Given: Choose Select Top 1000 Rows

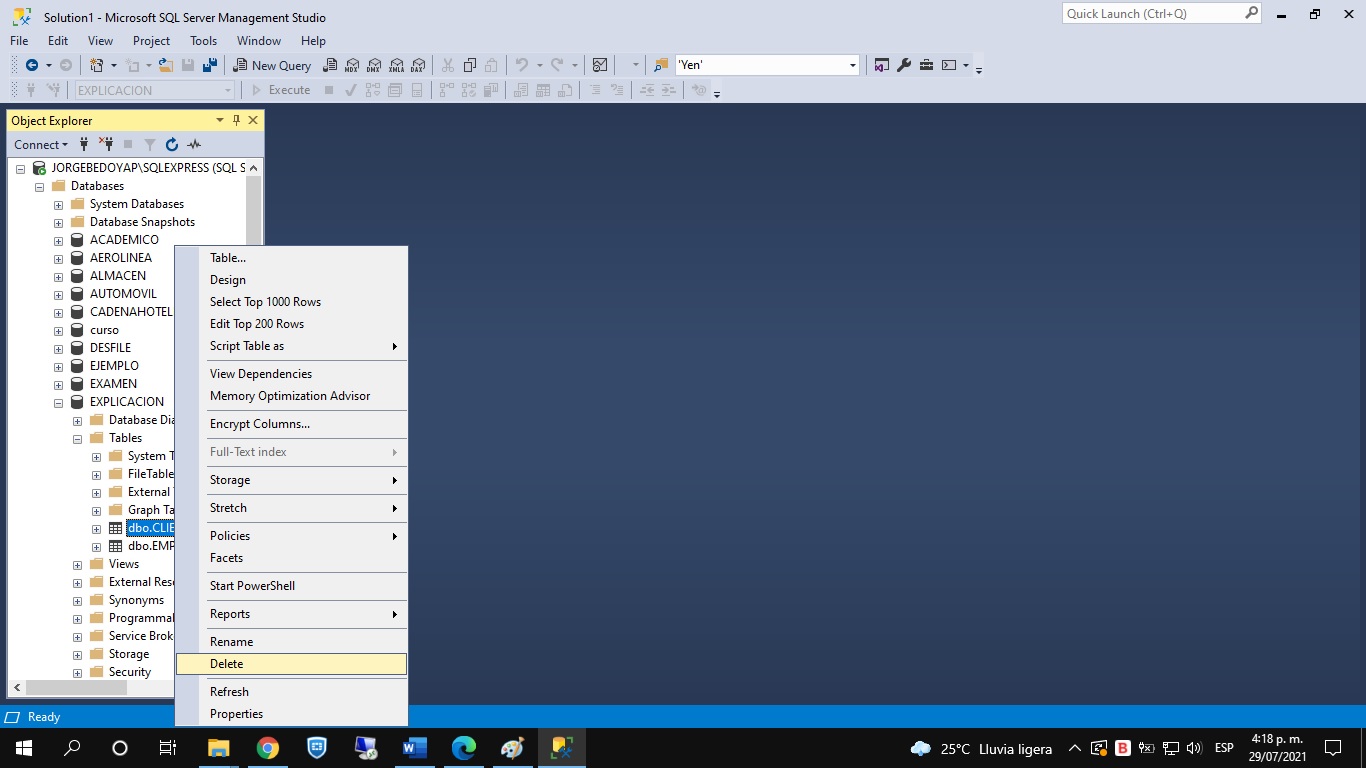Looking at the screenshot, I should (291, 302).
